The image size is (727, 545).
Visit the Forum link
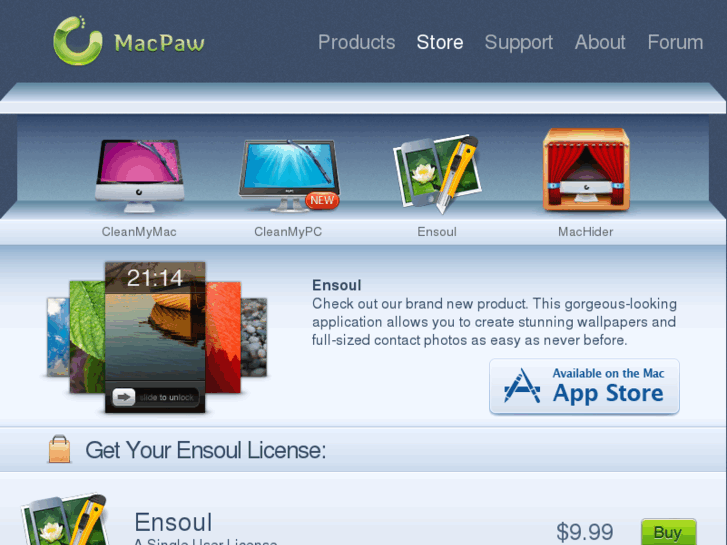click(675, 42)
